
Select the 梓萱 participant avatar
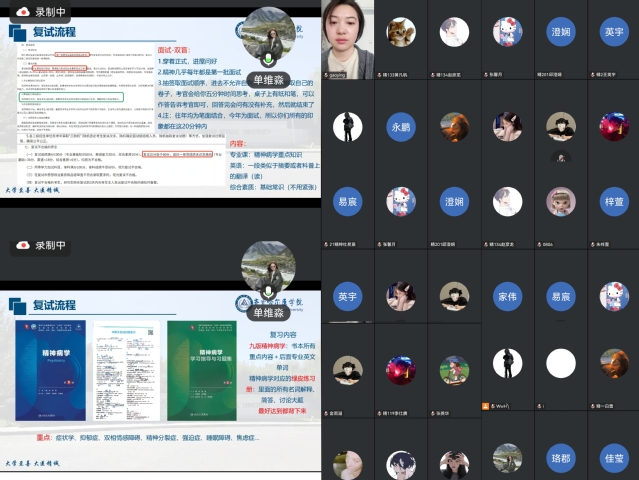coord(613,201)
